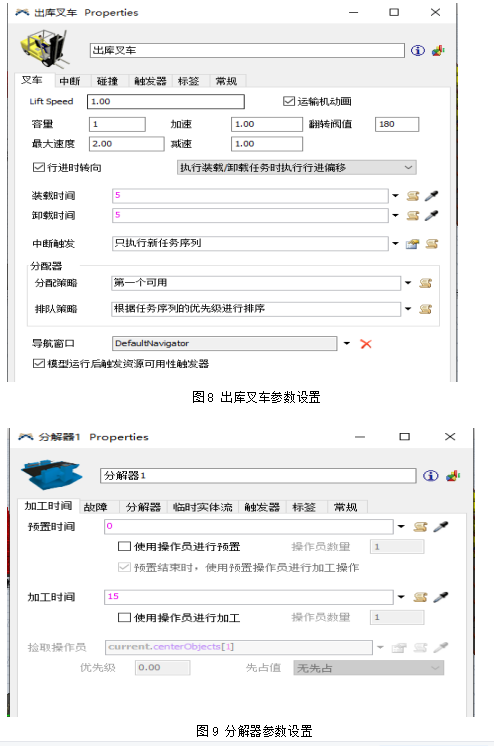Toggle 行进时转向 checkbox

[x=38, y=167]
